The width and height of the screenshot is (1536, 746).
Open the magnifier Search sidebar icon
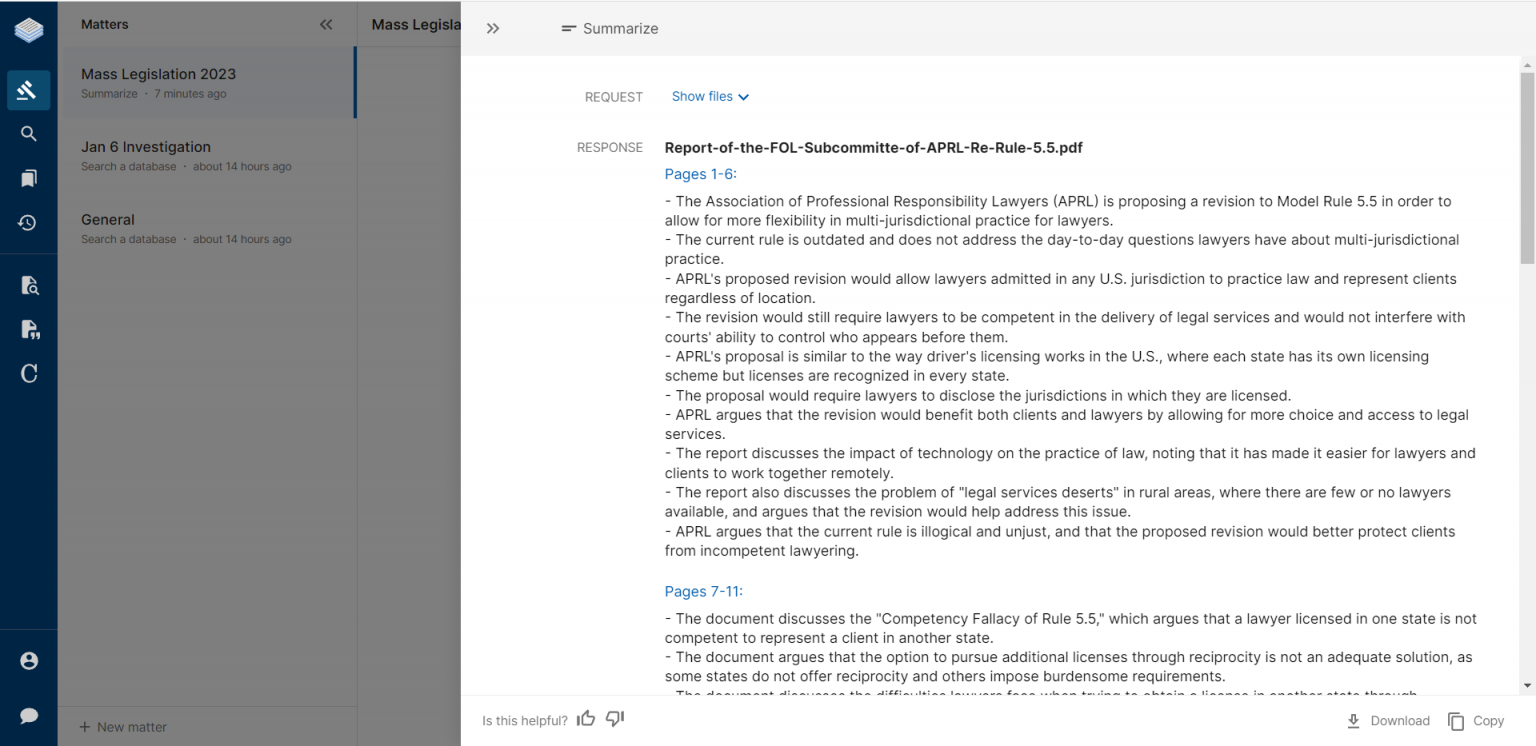[x=29, y=134]
